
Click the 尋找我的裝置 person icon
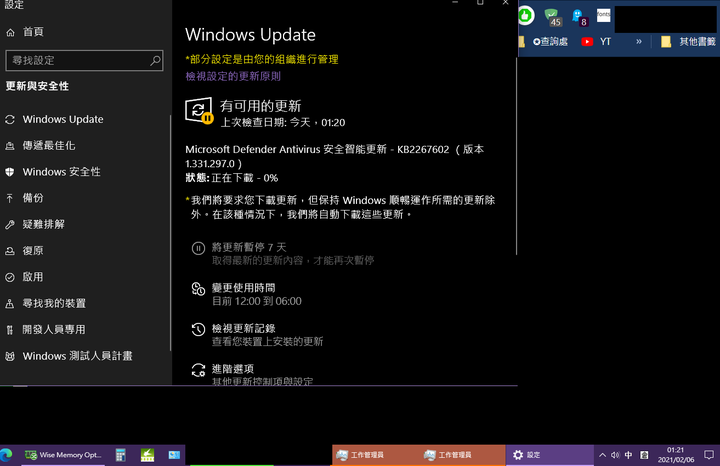10,303
